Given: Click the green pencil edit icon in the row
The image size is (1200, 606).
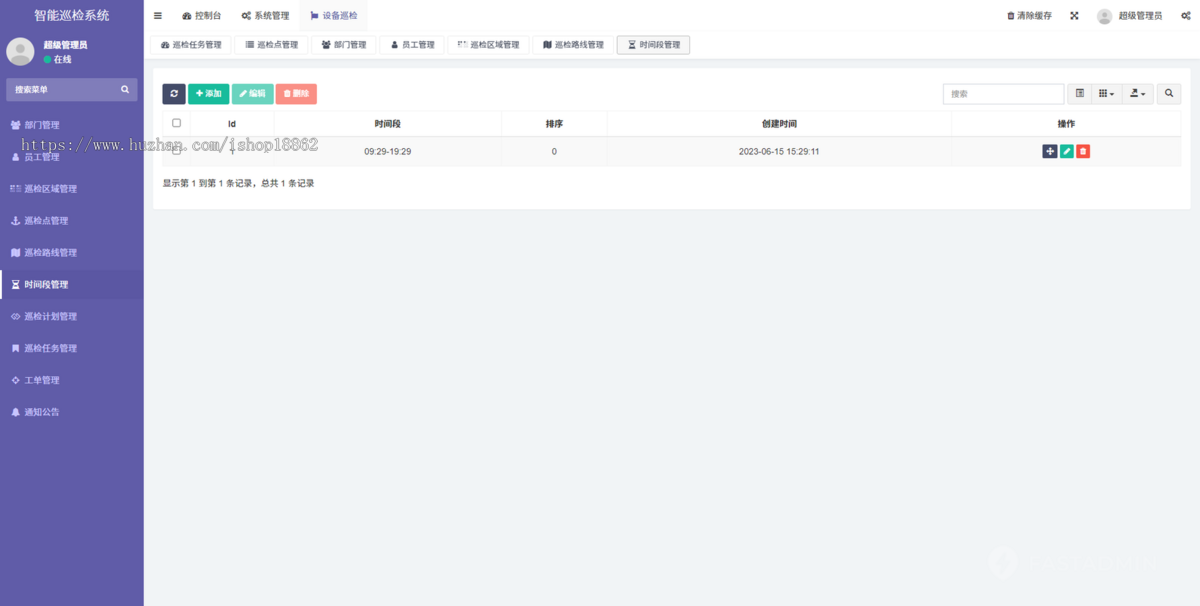Looking at the screenshot, I should [1067, 151].
